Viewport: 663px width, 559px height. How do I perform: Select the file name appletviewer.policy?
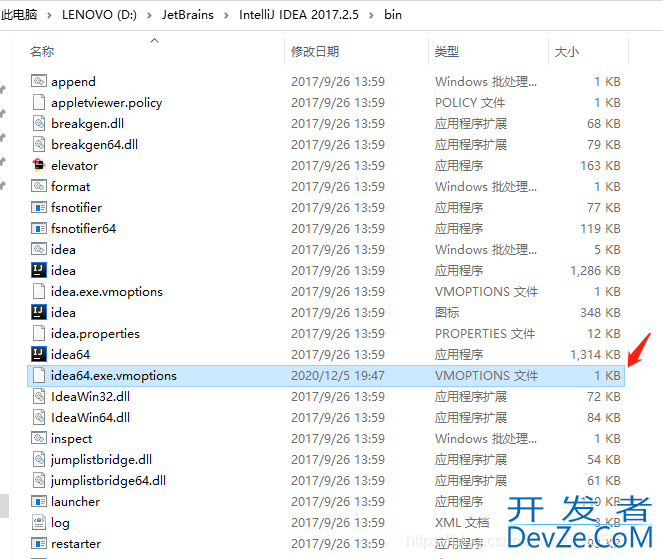107,103
